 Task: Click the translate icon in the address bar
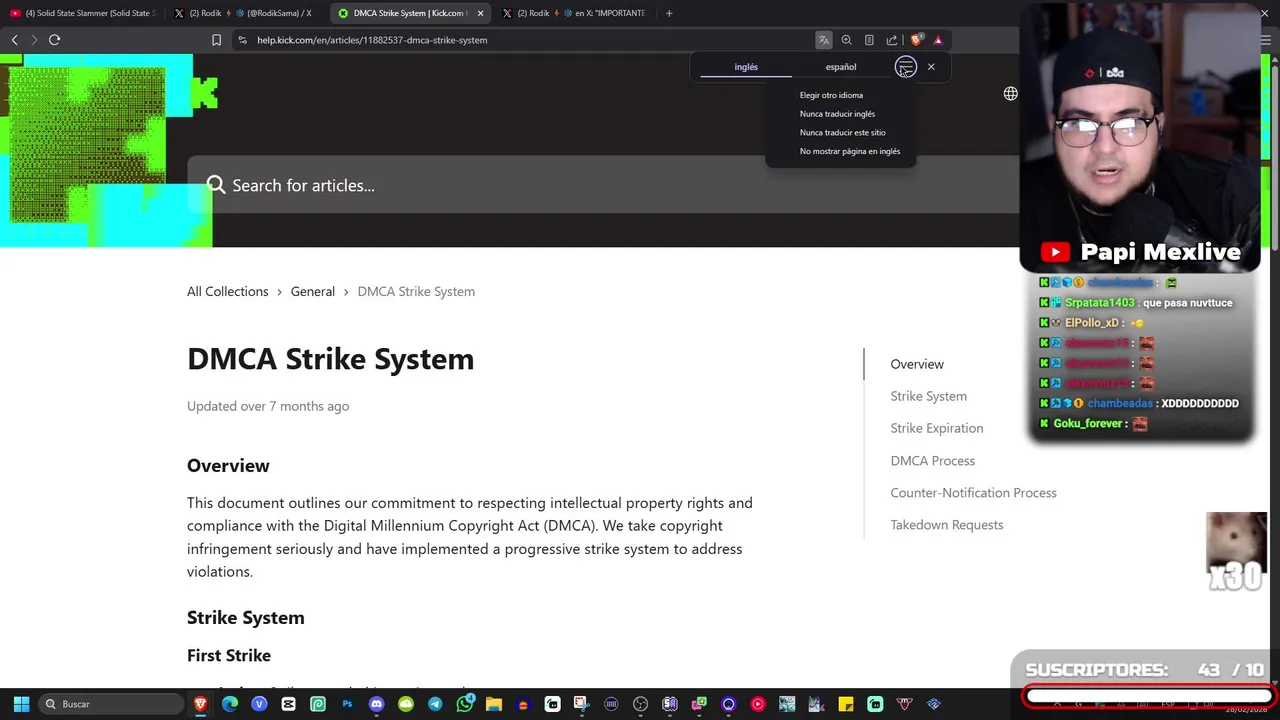[x=823, y=40]
